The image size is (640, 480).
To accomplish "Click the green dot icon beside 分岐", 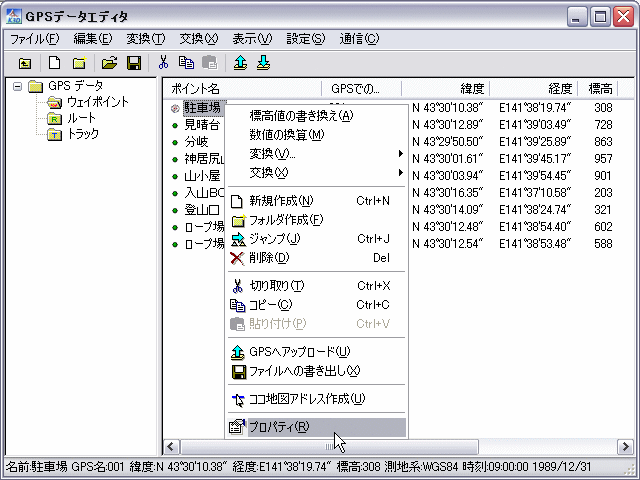I will click(x=175, y=142).
